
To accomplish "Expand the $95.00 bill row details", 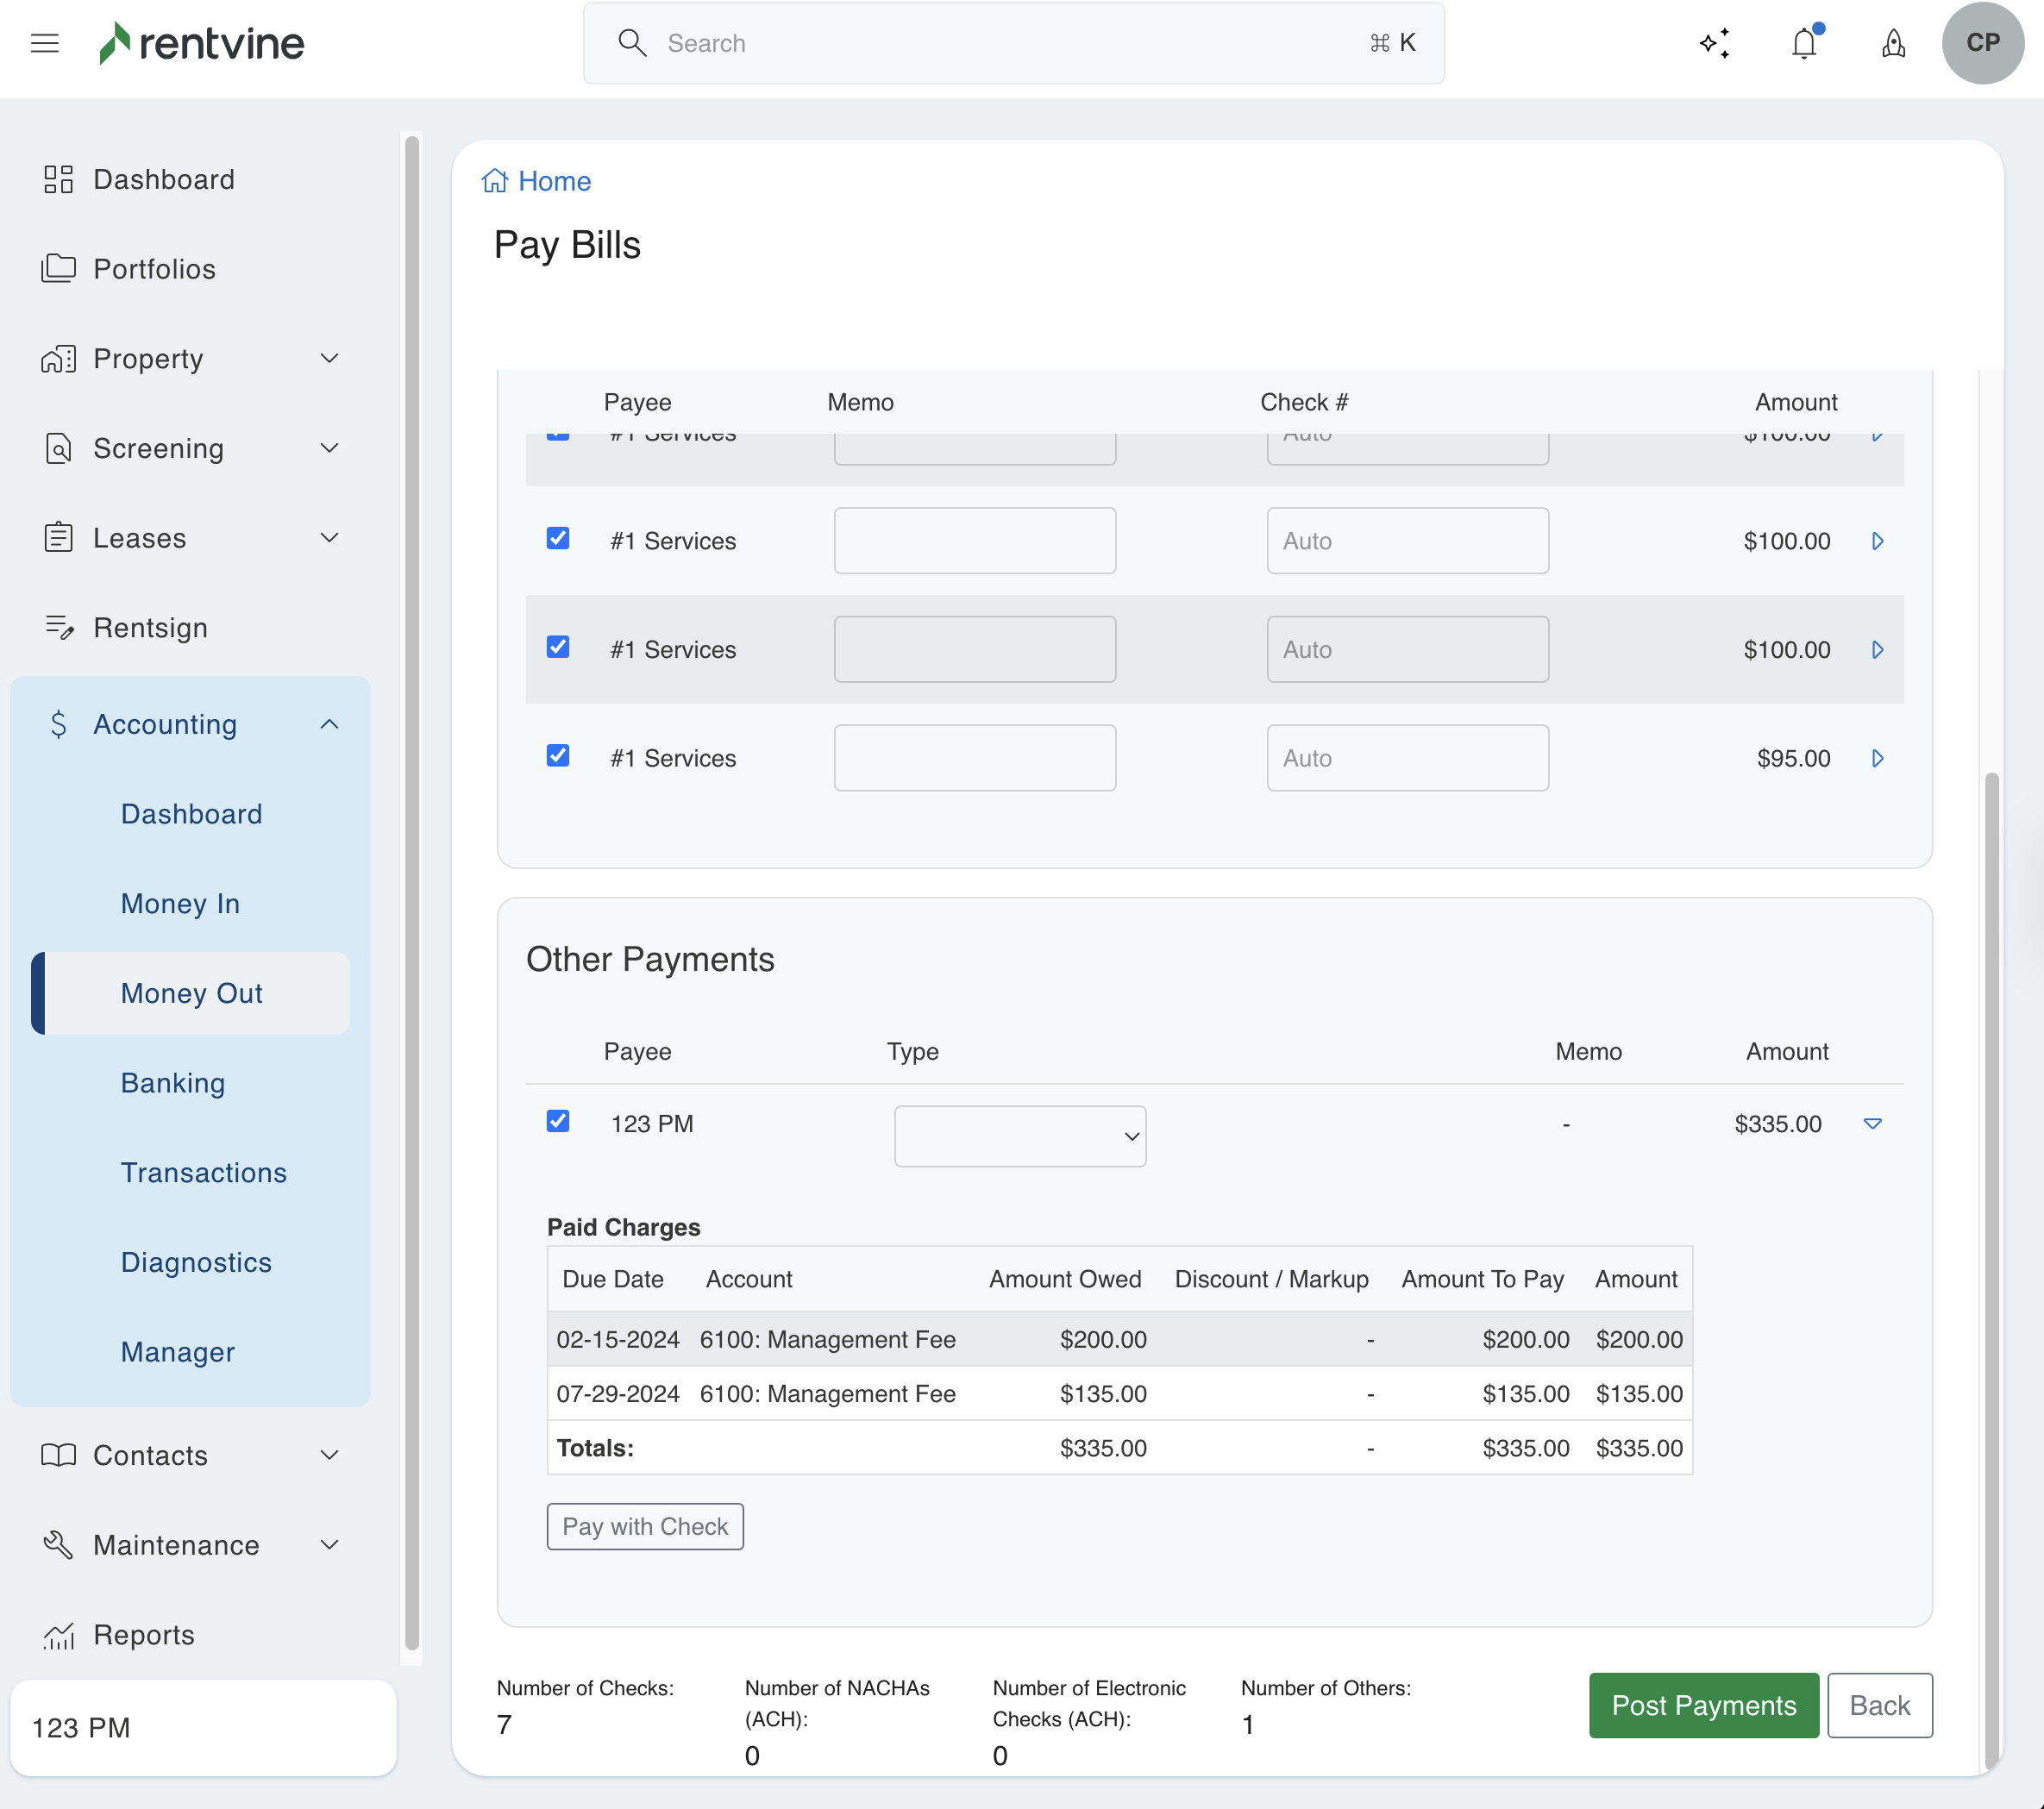I will pos(1877,758).
